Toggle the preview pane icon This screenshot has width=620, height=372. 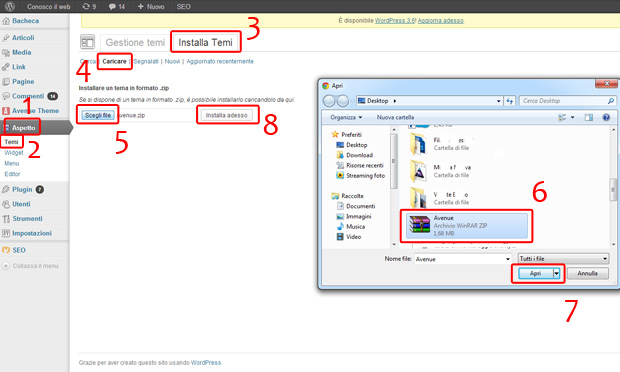click(589, 117)
